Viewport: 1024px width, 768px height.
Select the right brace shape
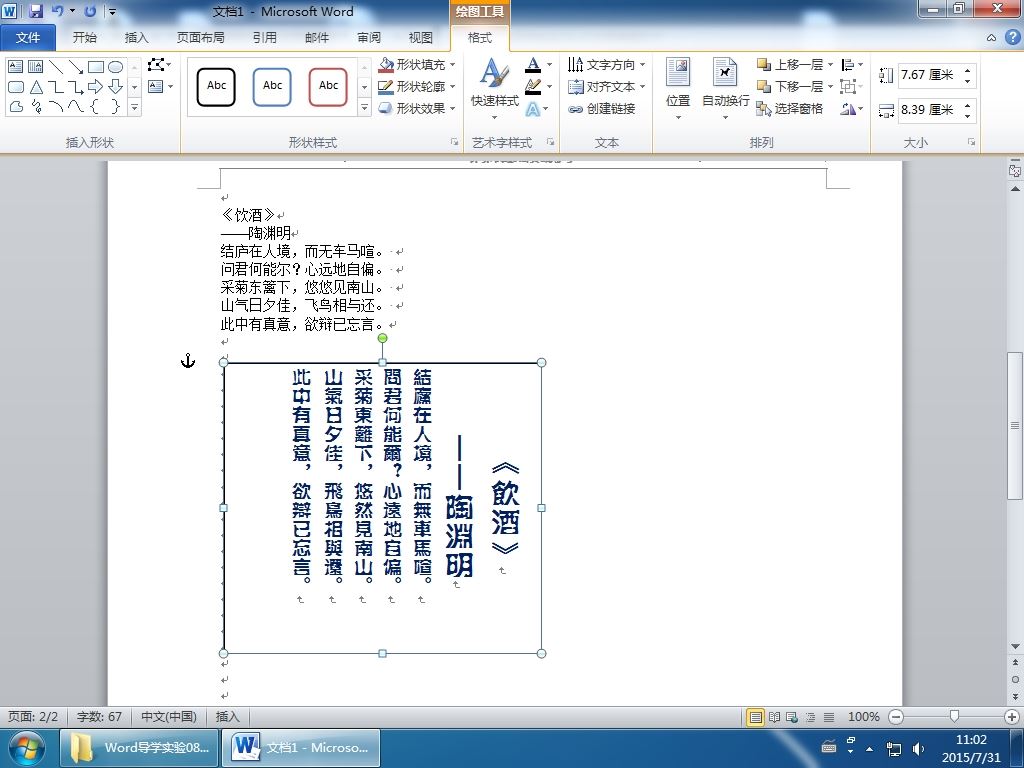pyautogui.click(x=116, y=106)
